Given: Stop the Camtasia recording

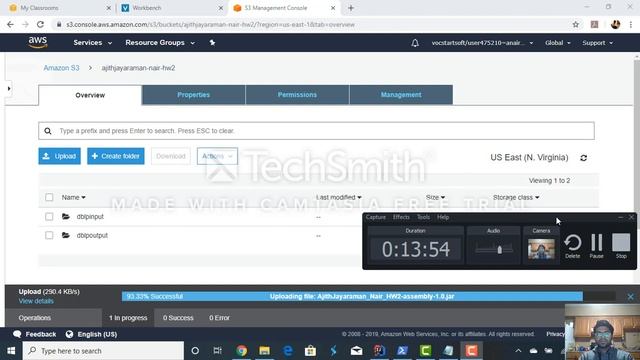Looking at the screenshot, I should [x=621, y=246].
